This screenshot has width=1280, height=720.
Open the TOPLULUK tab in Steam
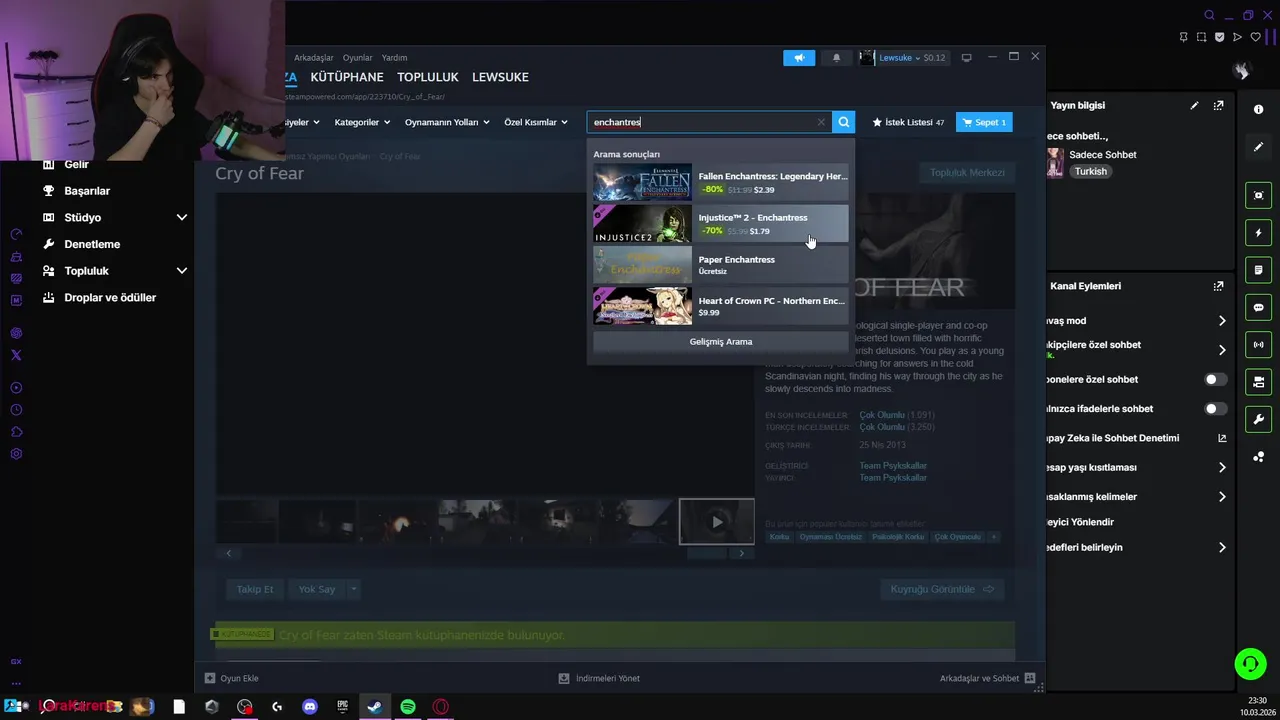click(427, 77)
